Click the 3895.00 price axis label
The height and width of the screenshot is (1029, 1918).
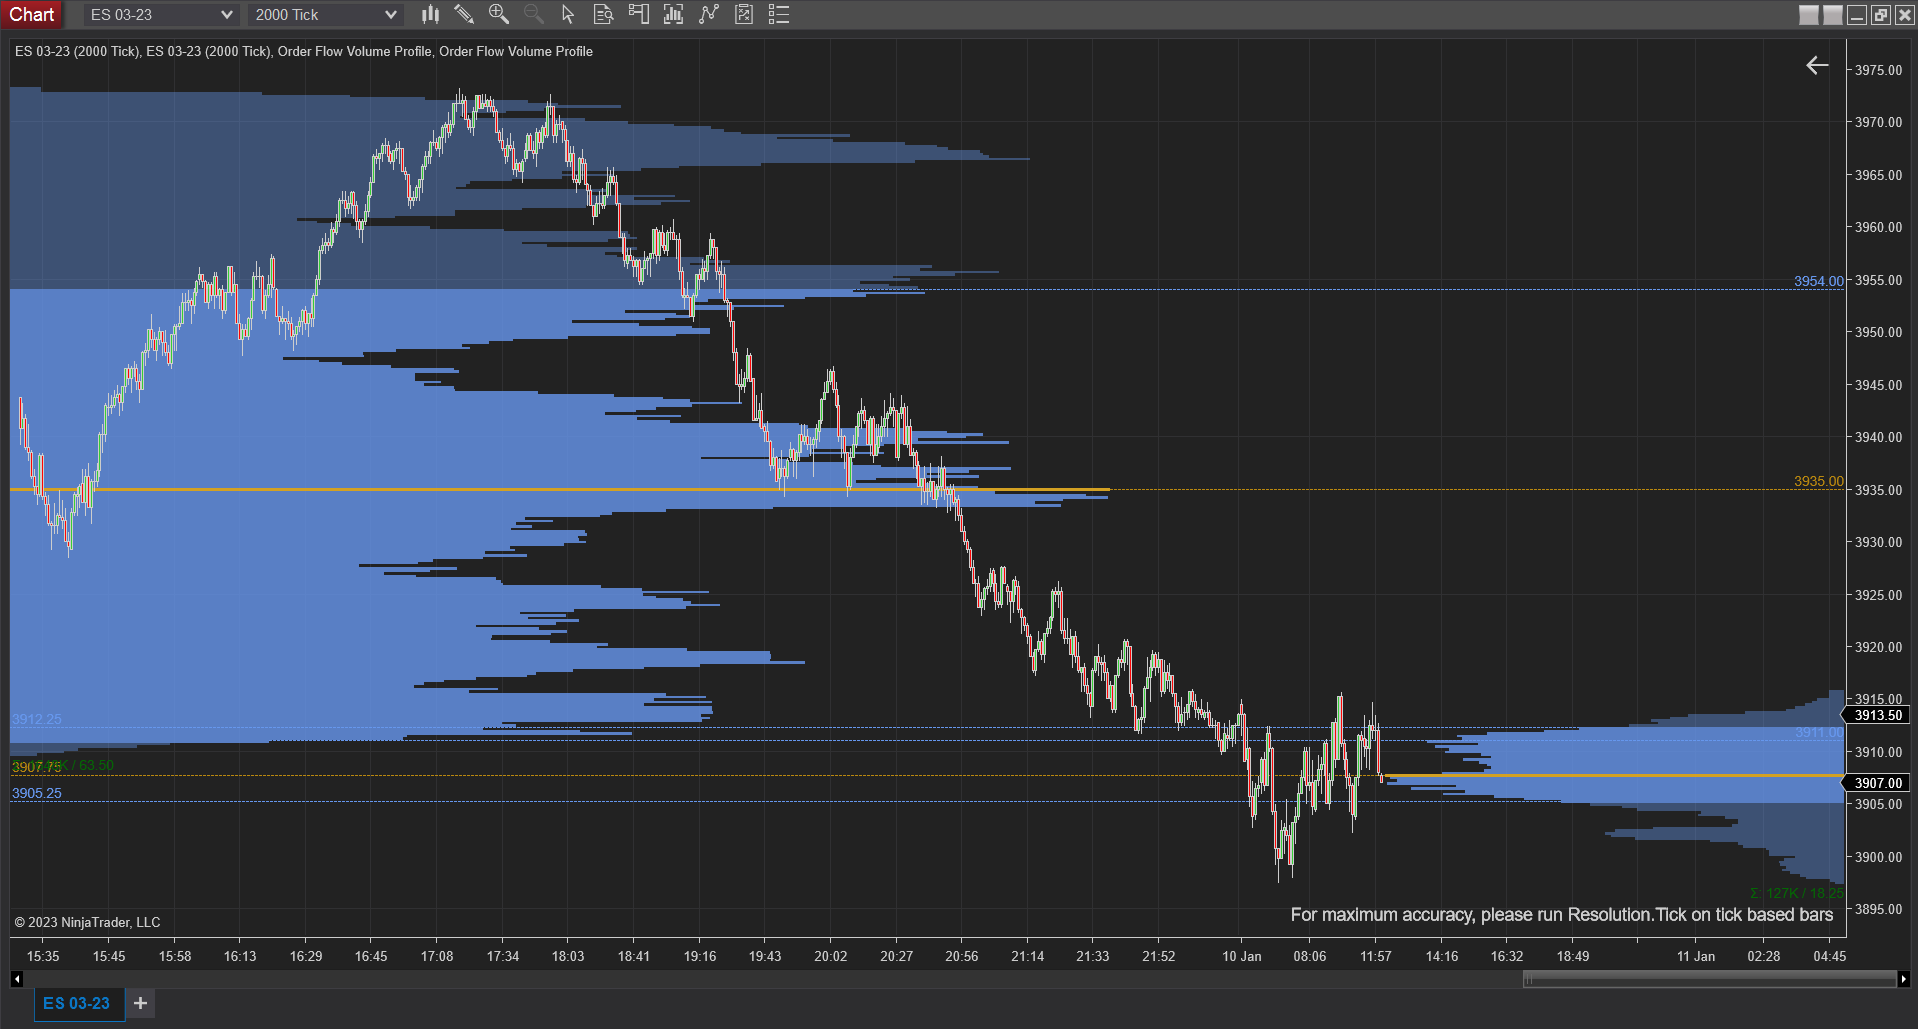click(1879, 909)
